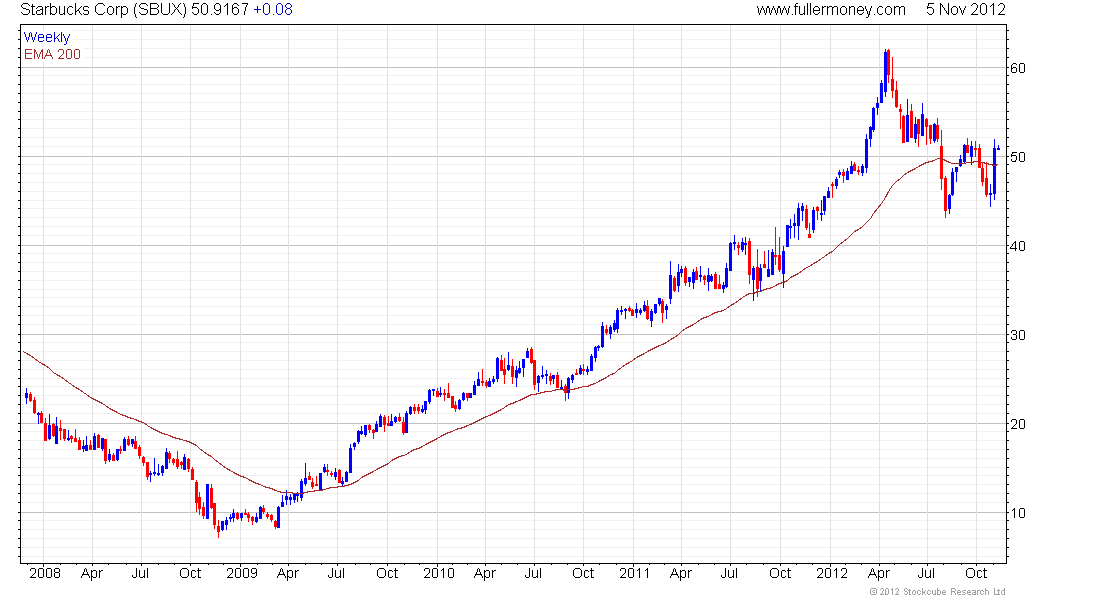Click the 5 Nov 2012 date label
This screenshot has width=1100, height=600.
(965, 10)
